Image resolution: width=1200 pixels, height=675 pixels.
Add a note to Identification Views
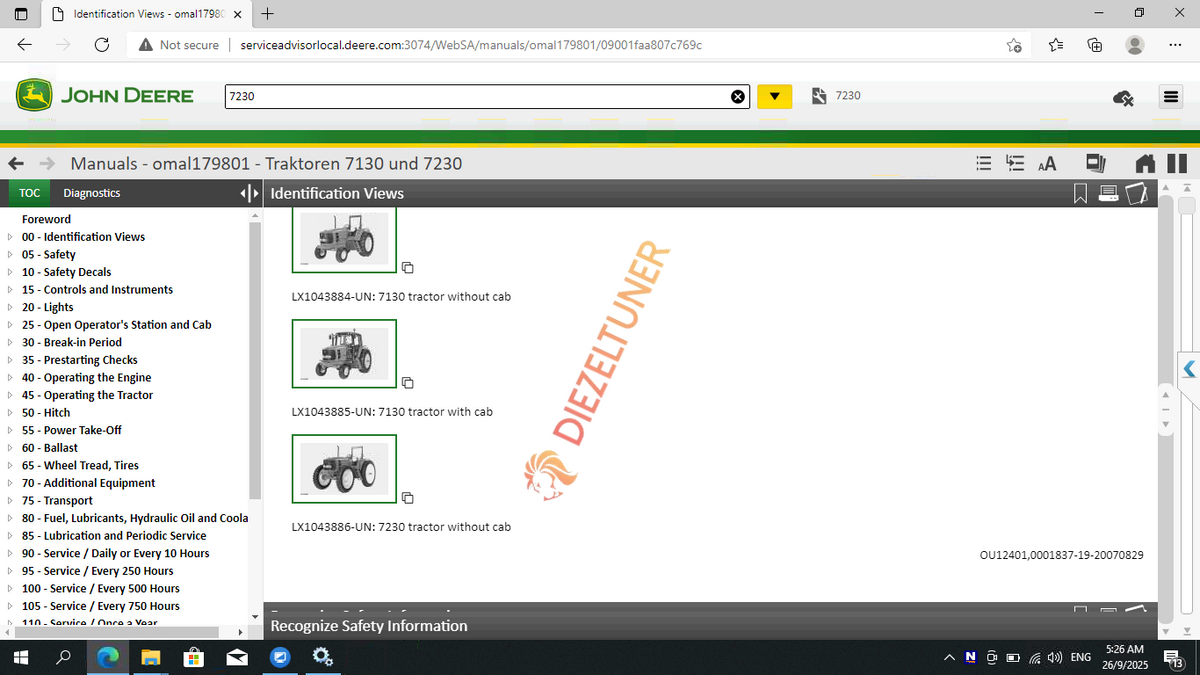pyautogui.click(x=1135, y=193)
